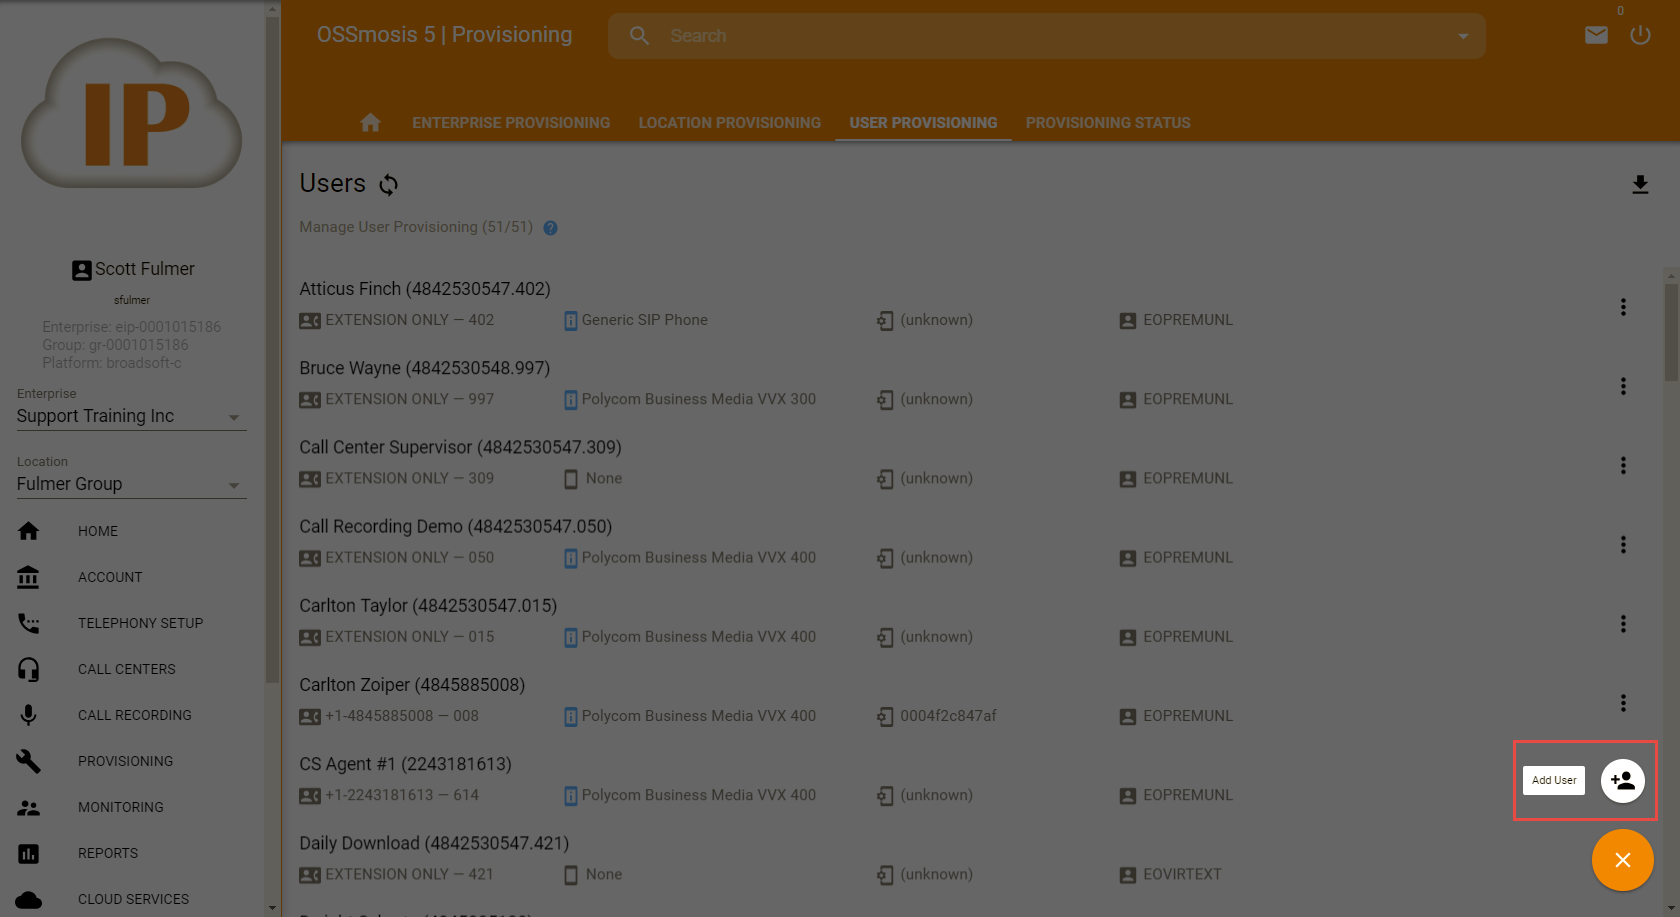Switch to Enterprise Provisioning tab
Screen dimensions: 1680x917
tap(511, 123)
